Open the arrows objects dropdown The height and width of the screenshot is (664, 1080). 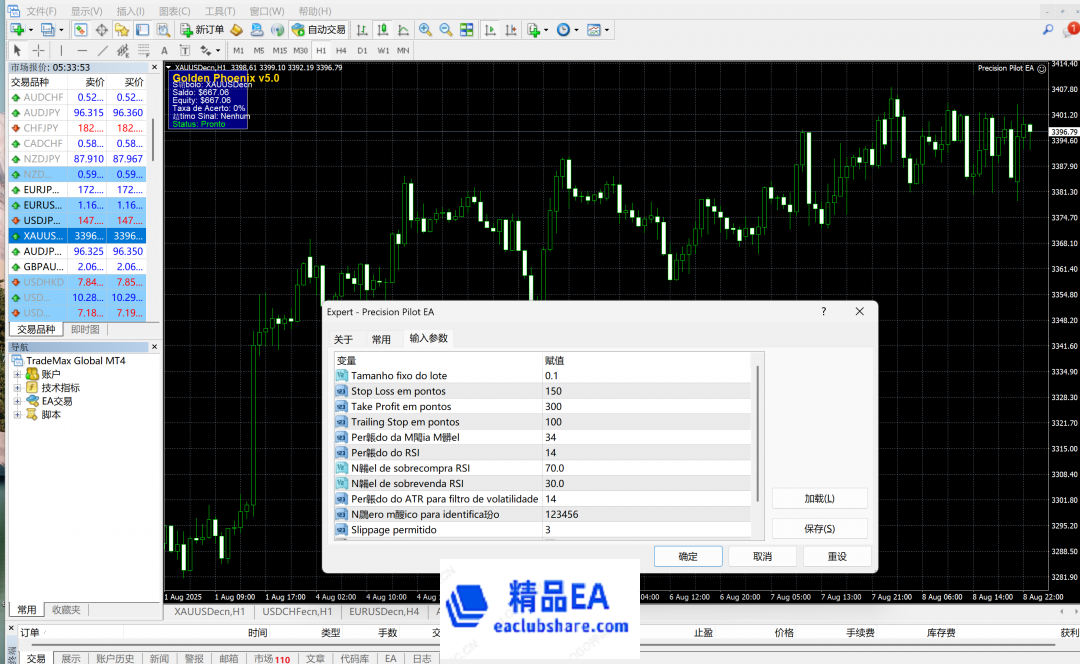click(218, 50)
